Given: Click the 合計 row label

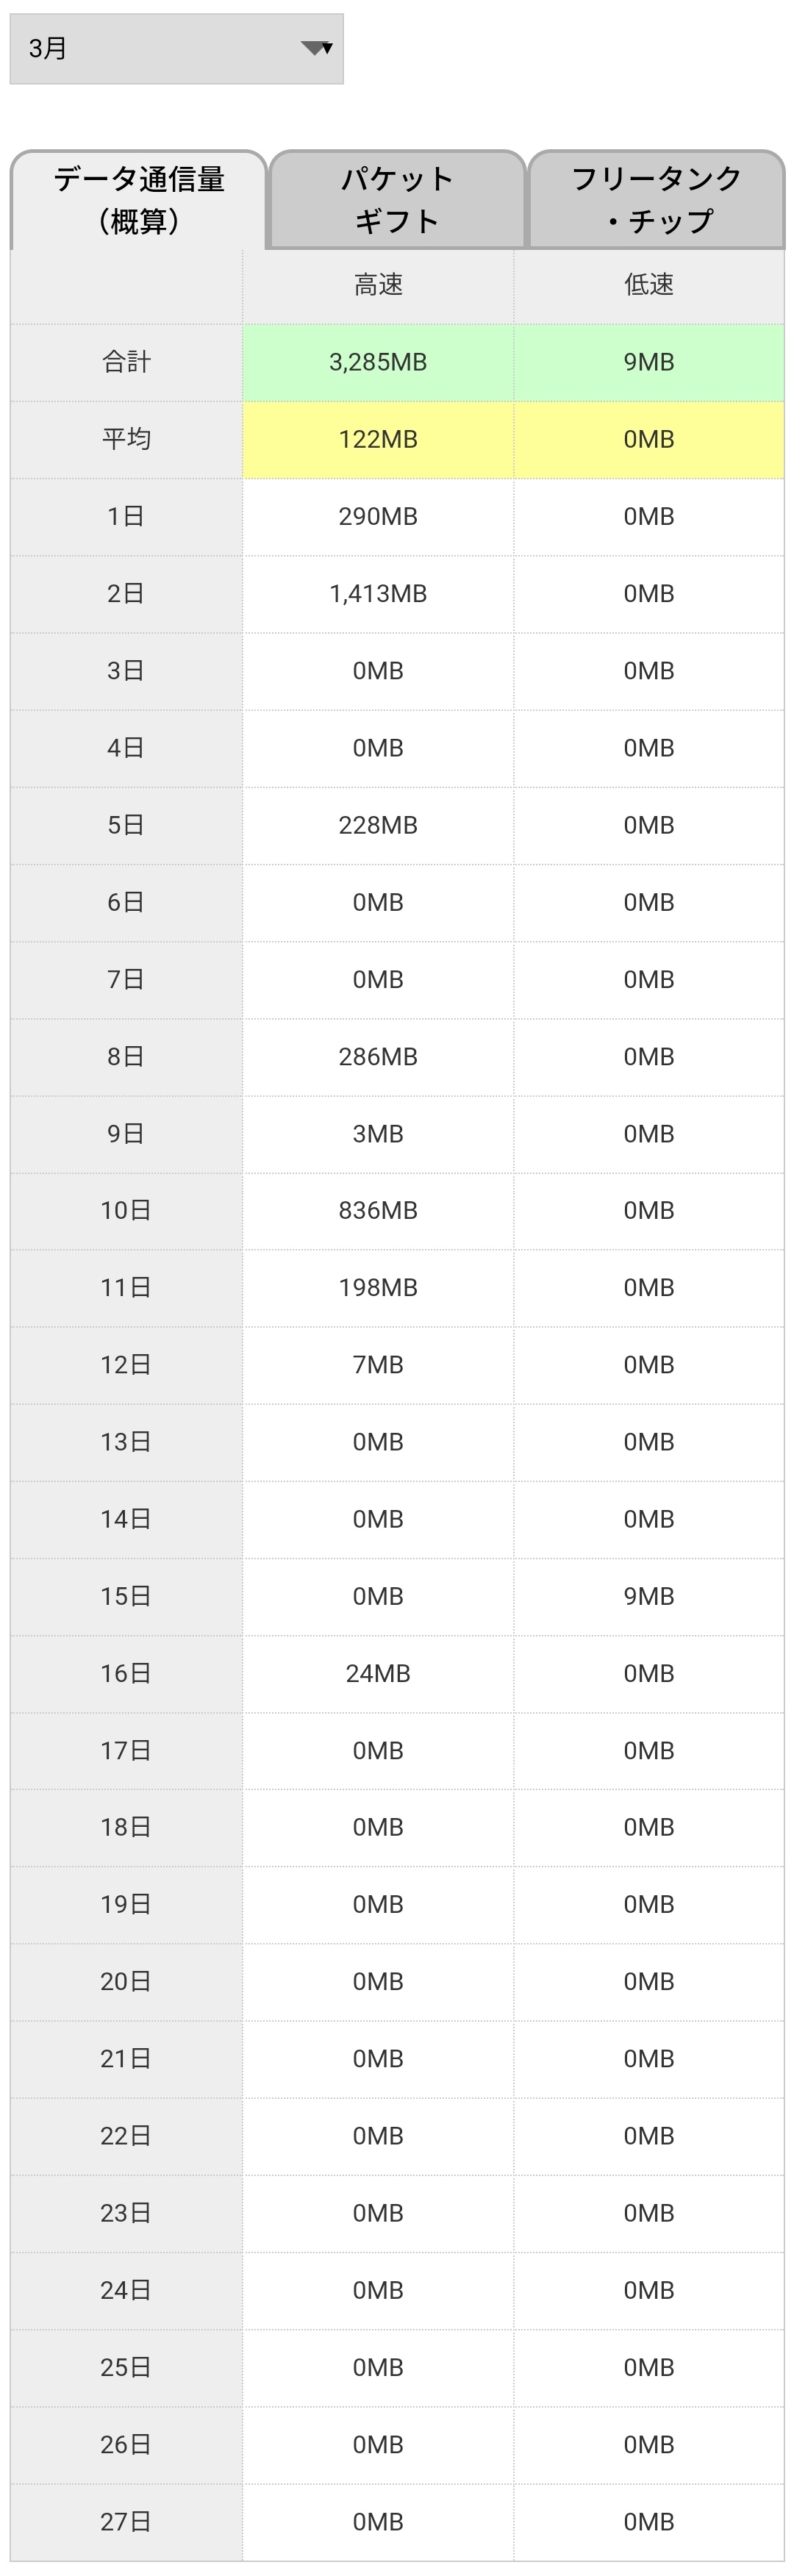Looking at the screenshot, I should tap(126, 362).
